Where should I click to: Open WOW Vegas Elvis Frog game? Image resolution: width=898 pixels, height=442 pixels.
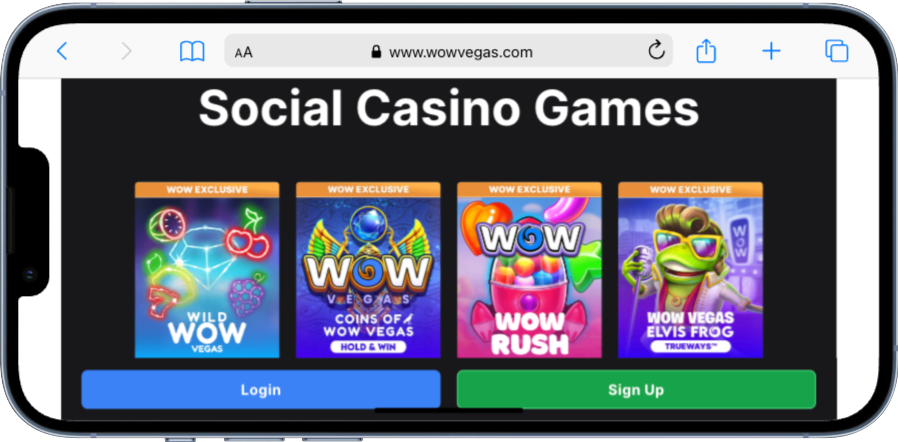[x=691, y=270]
